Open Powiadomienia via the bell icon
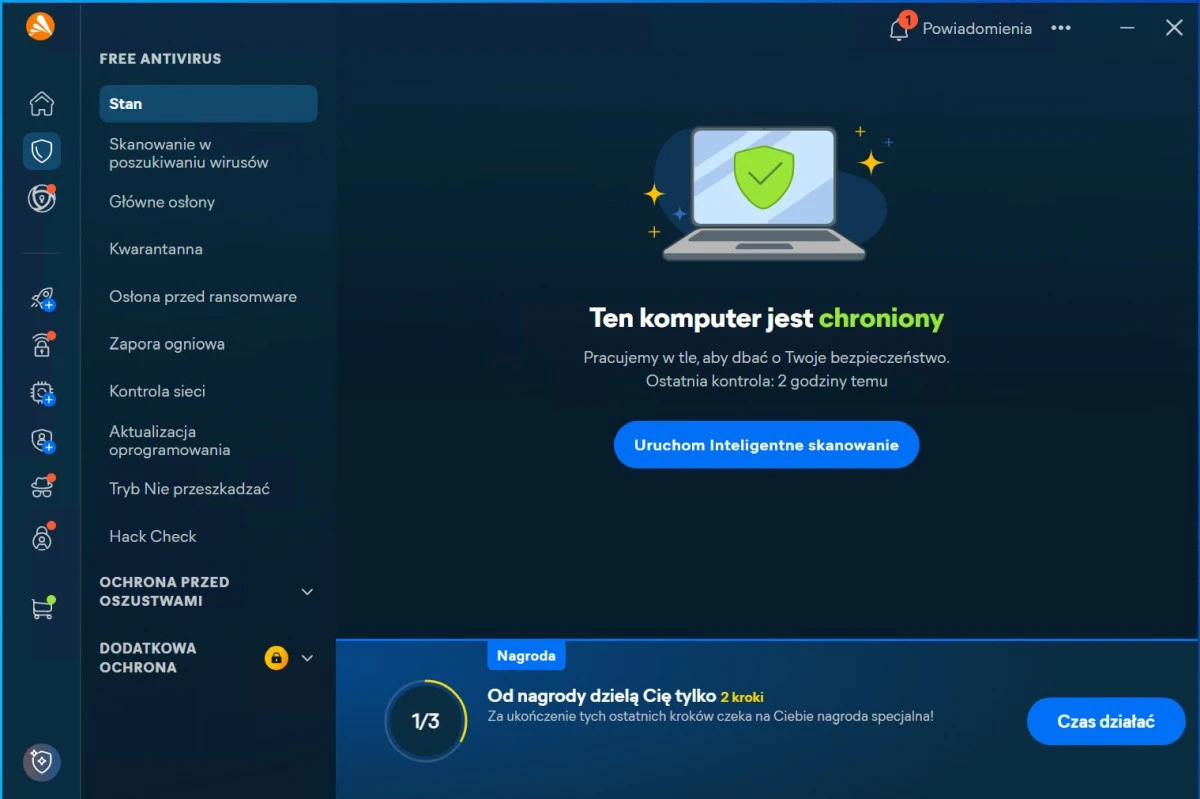 898,28
